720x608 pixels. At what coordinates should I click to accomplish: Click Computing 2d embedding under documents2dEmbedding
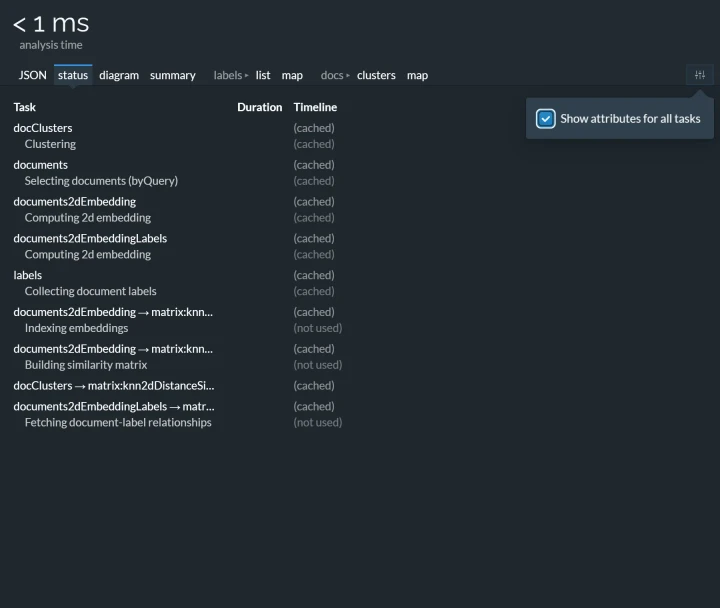[x=88, y=218]
